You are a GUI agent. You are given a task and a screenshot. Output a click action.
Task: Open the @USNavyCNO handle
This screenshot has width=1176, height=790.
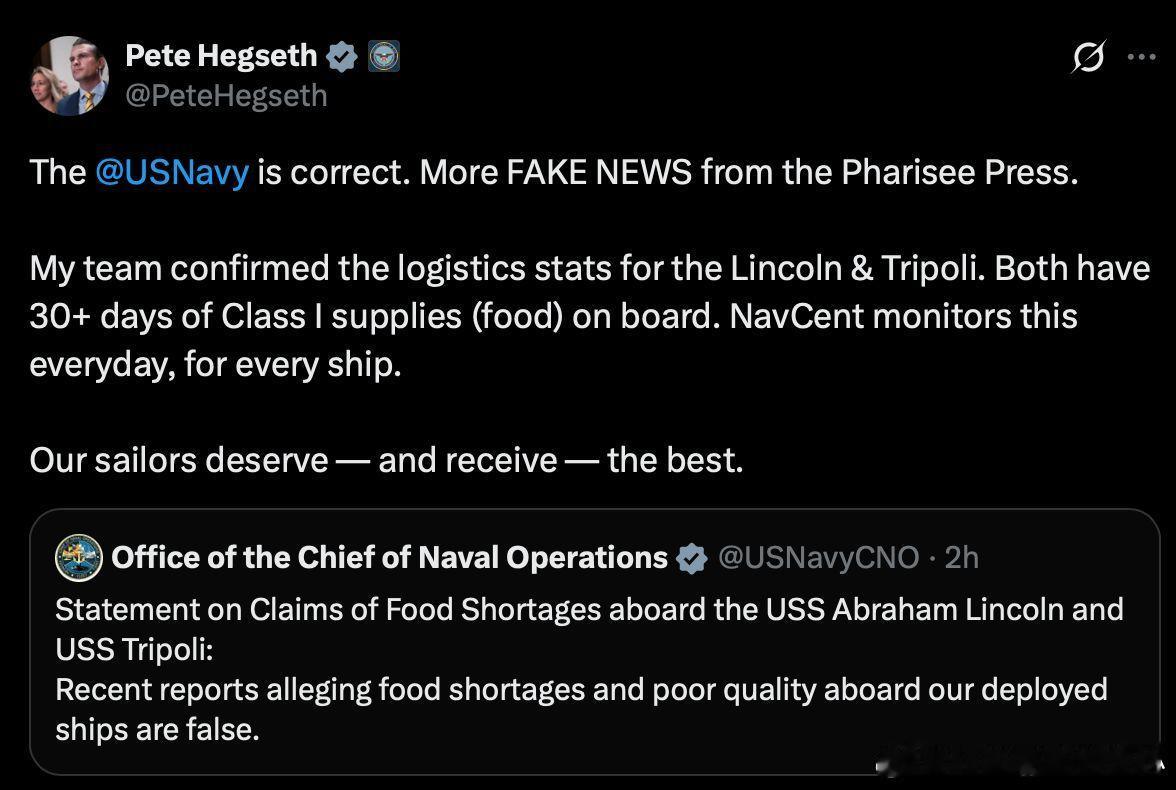(x=818, y=558)
